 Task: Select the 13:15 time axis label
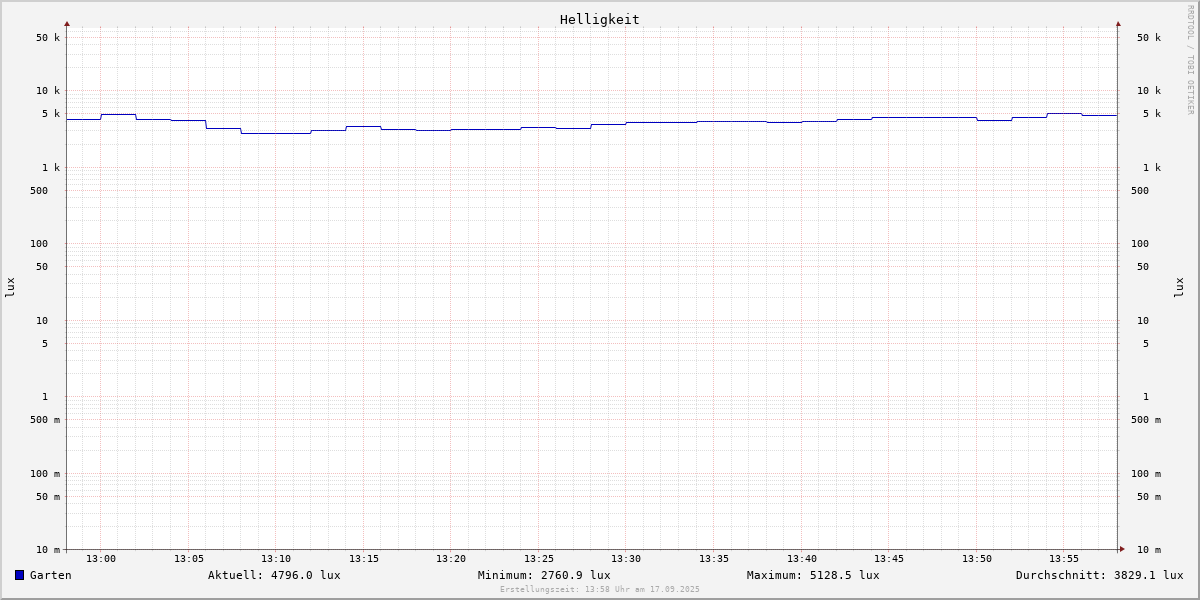coord(364,559)
